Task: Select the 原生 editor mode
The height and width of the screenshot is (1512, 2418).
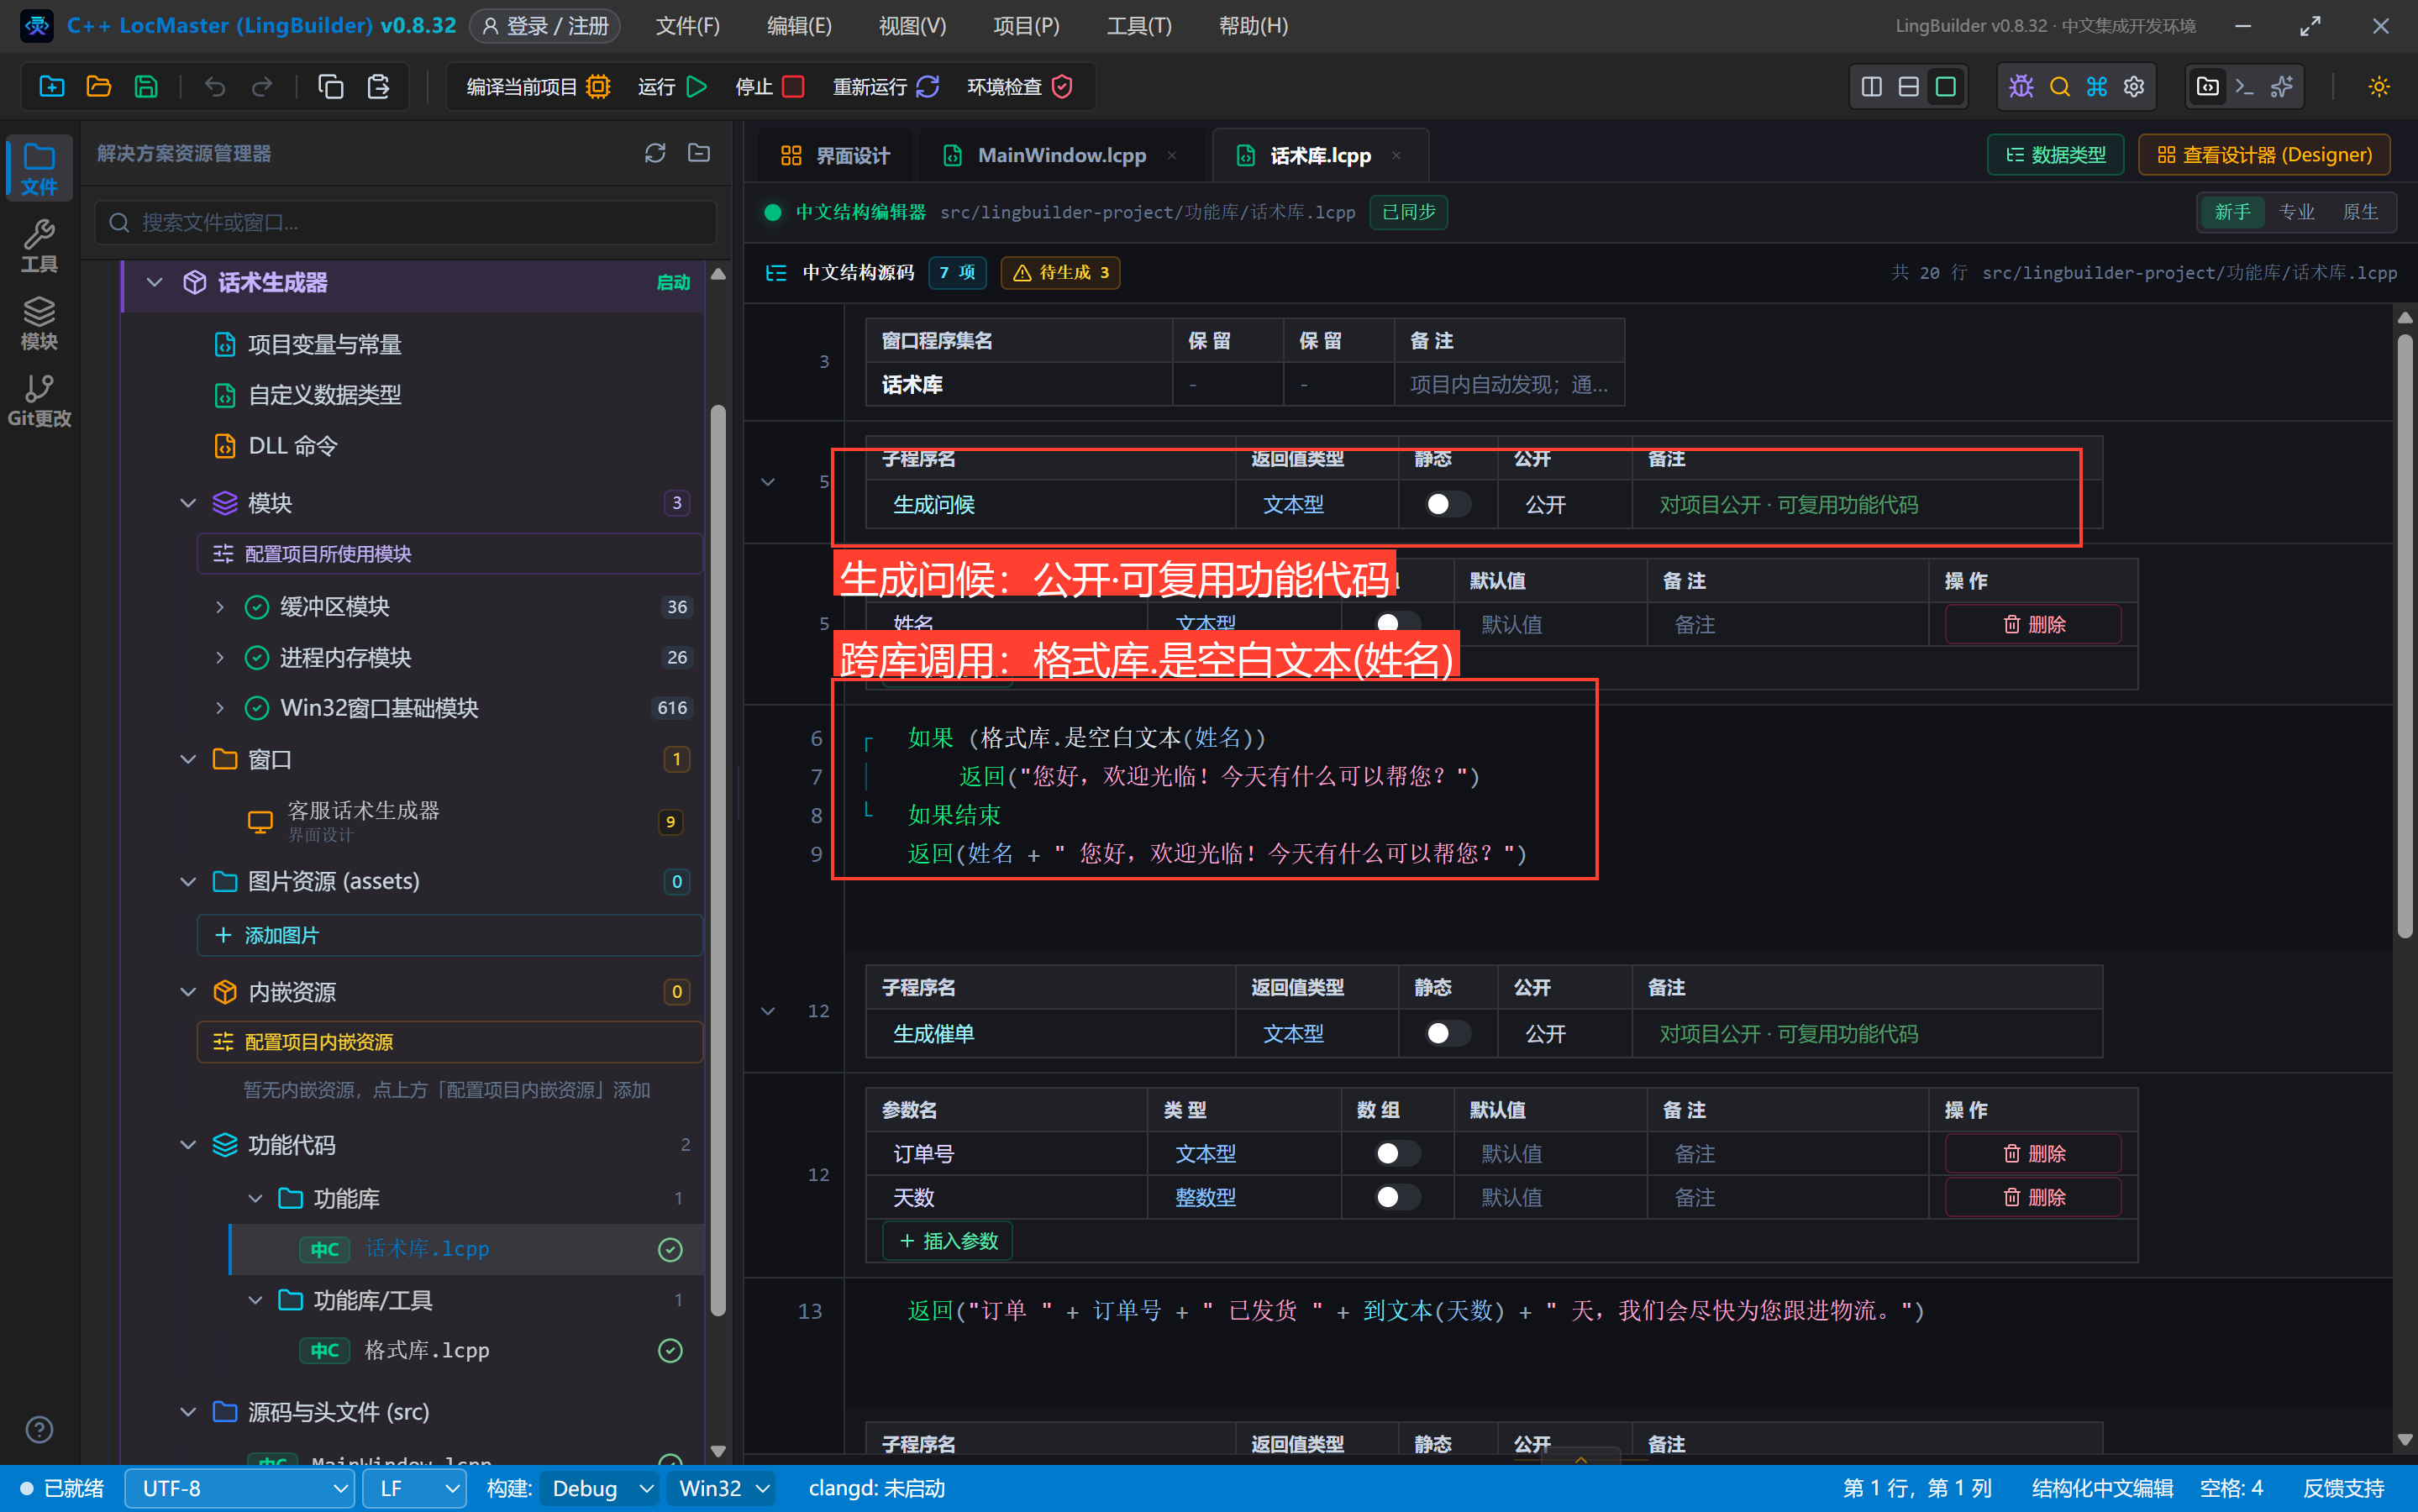Action: (x=2360, y=212)
